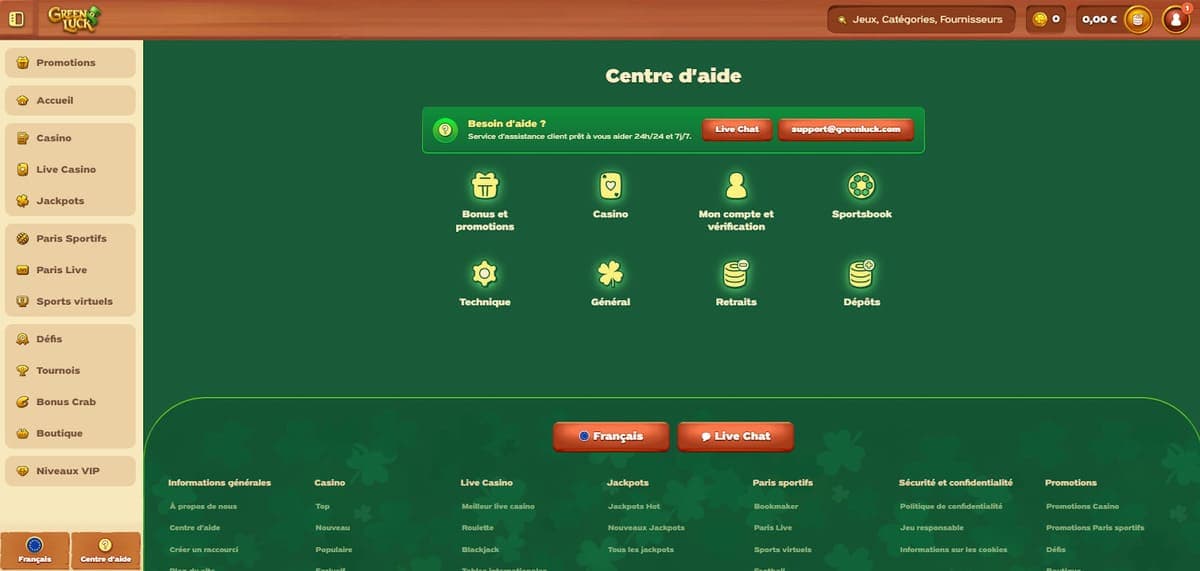Open footer link Politique de confidentialité
The height and width of the screenshot is (571, 1200).
click(x=951, y=506)
